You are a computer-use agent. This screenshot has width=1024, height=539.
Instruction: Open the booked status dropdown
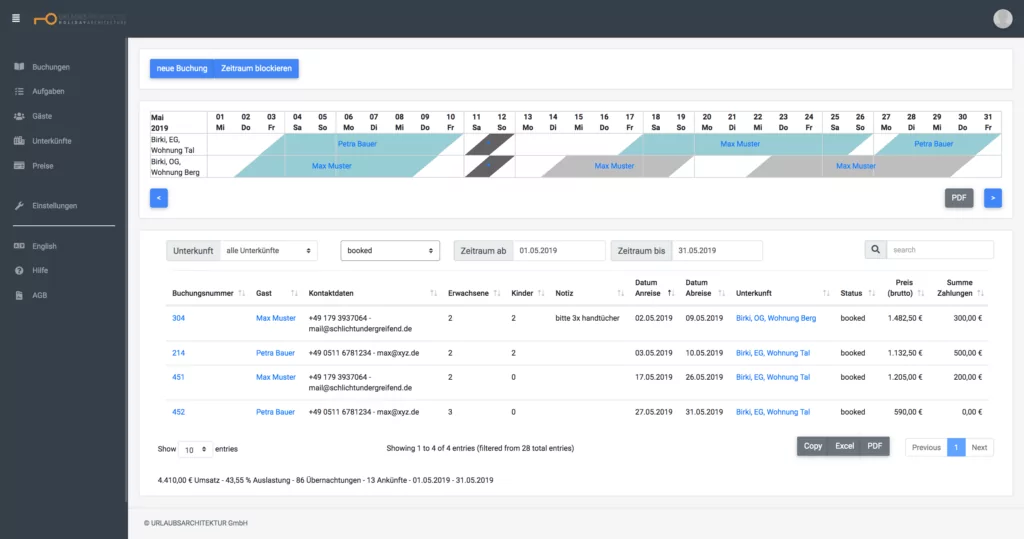coord(390,250)
